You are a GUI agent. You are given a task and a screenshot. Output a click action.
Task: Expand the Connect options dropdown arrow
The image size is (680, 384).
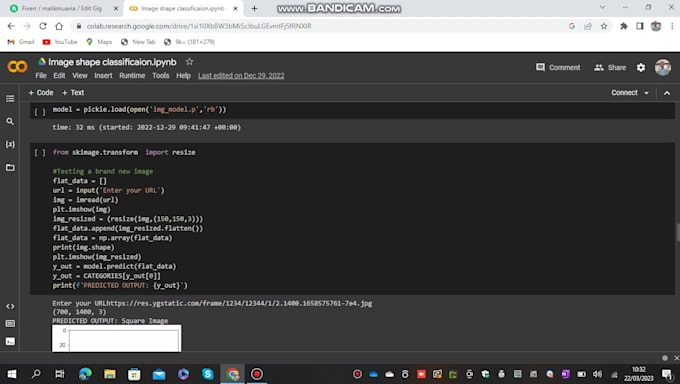pyautogui.click(x=647, y=93)
